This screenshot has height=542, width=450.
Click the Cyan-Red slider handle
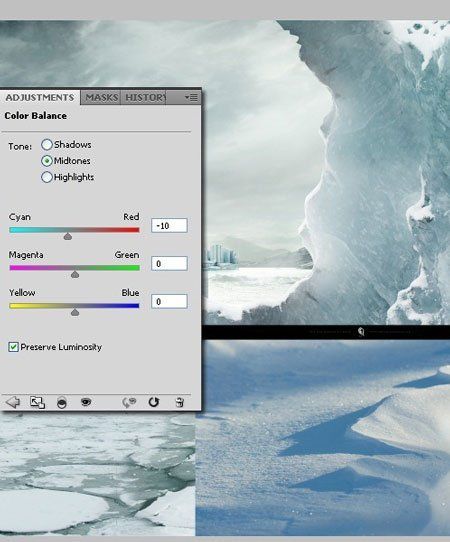tap(68, 236)
